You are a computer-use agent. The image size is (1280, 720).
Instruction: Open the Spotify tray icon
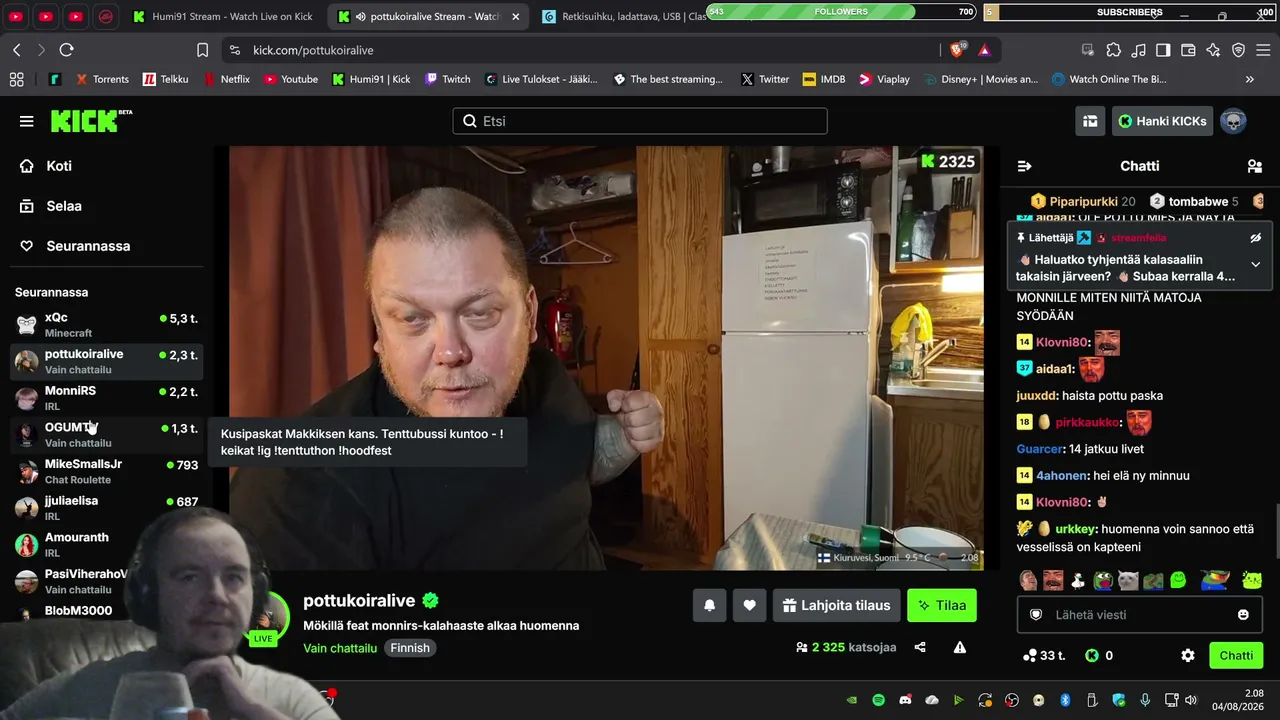coord(879,700)
